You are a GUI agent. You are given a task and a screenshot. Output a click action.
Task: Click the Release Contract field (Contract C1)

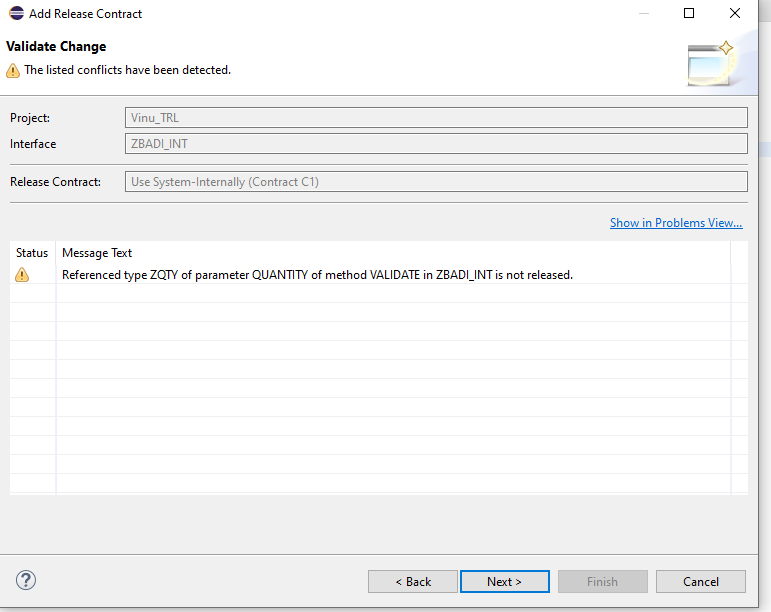click(x=436, y=181)
